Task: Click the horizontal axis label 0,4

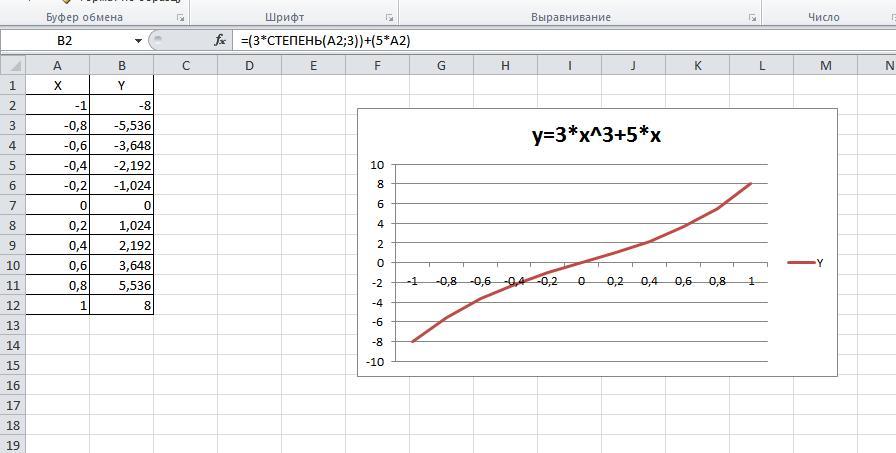Action: click(649, 281)
